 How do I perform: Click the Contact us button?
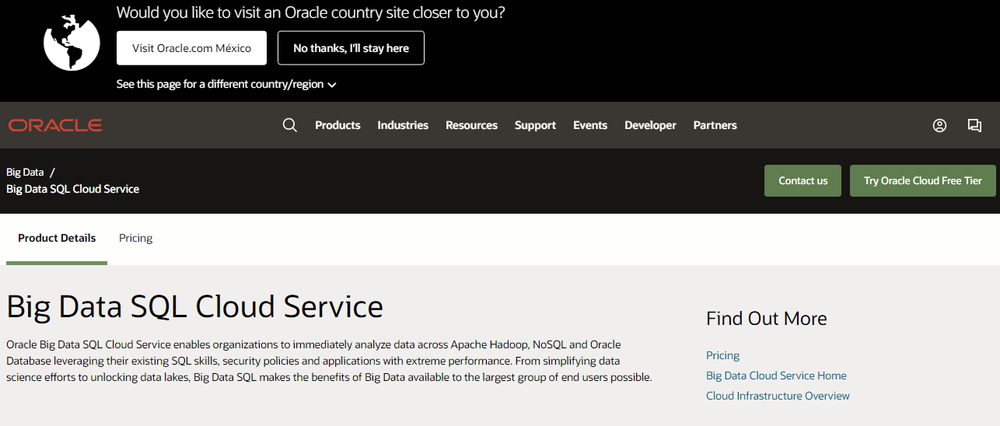pyautogui.click(x=803, y=180)
